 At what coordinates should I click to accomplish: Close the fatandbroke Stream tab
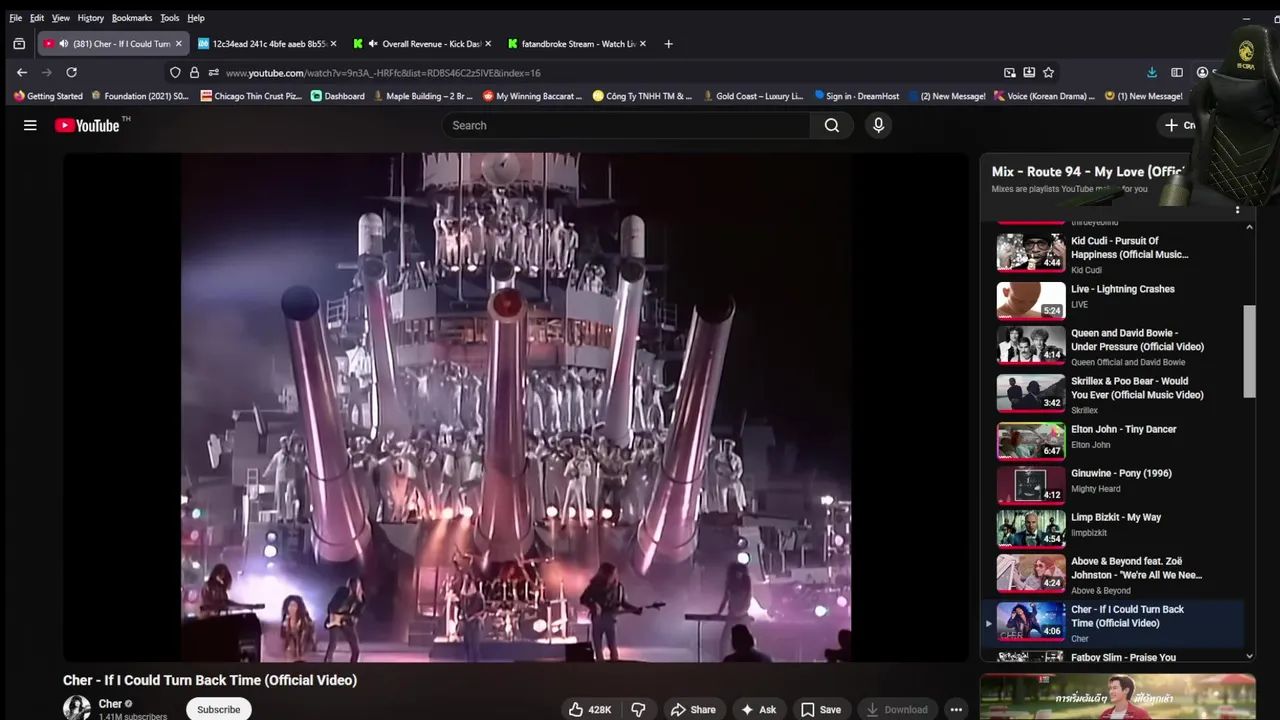pos(643,44)
